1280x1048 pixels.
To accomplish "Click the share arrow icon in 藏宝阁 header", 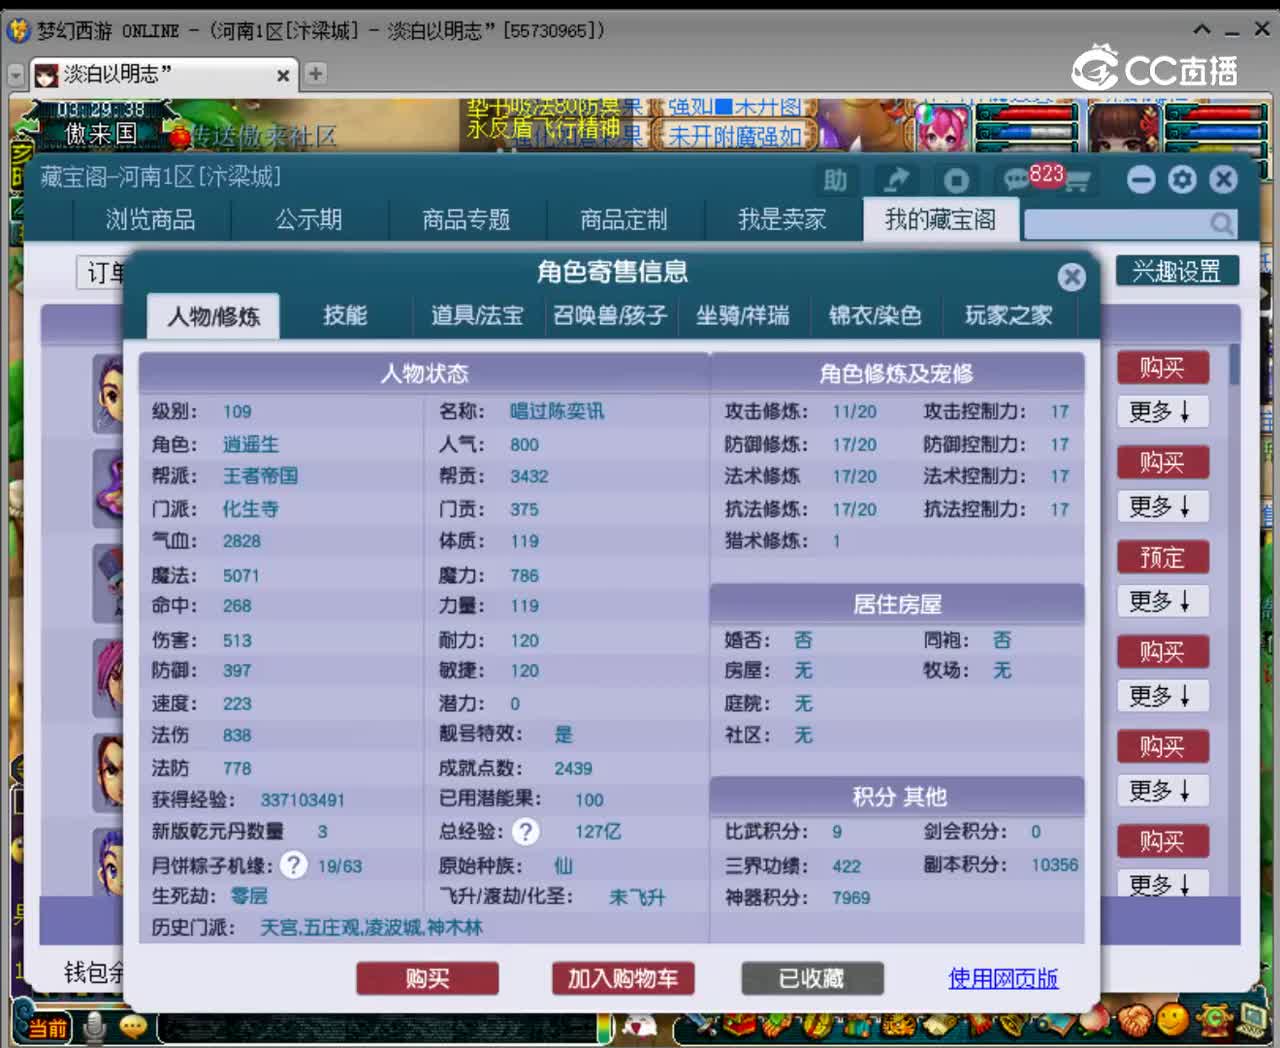I will coord(896,180).
